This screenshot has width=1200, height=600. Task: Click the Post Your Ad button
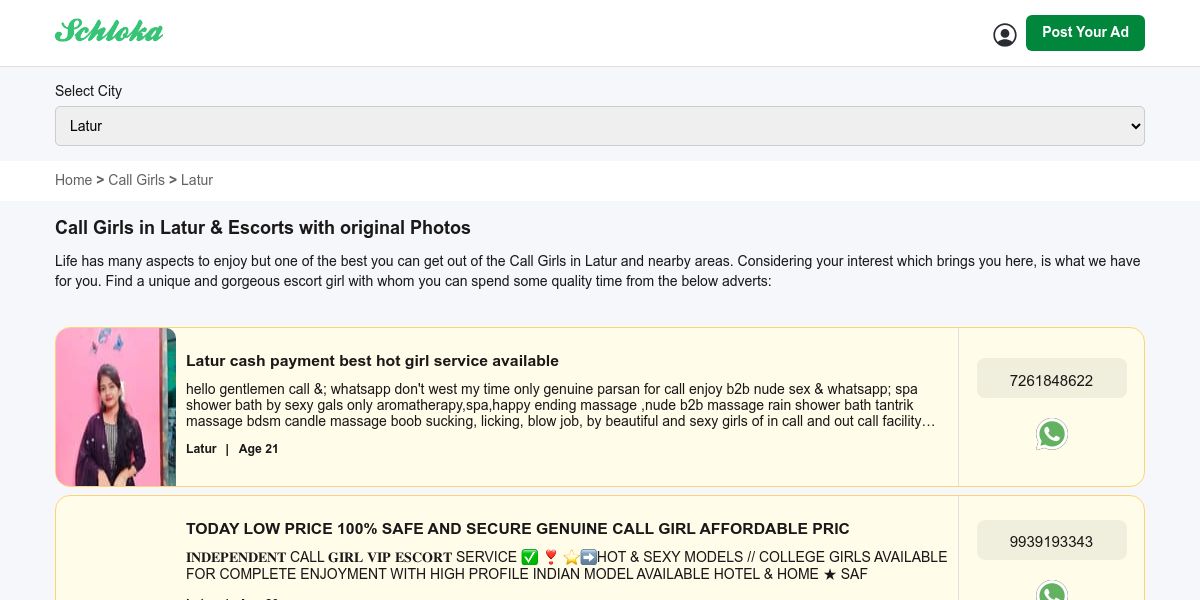1085,33
